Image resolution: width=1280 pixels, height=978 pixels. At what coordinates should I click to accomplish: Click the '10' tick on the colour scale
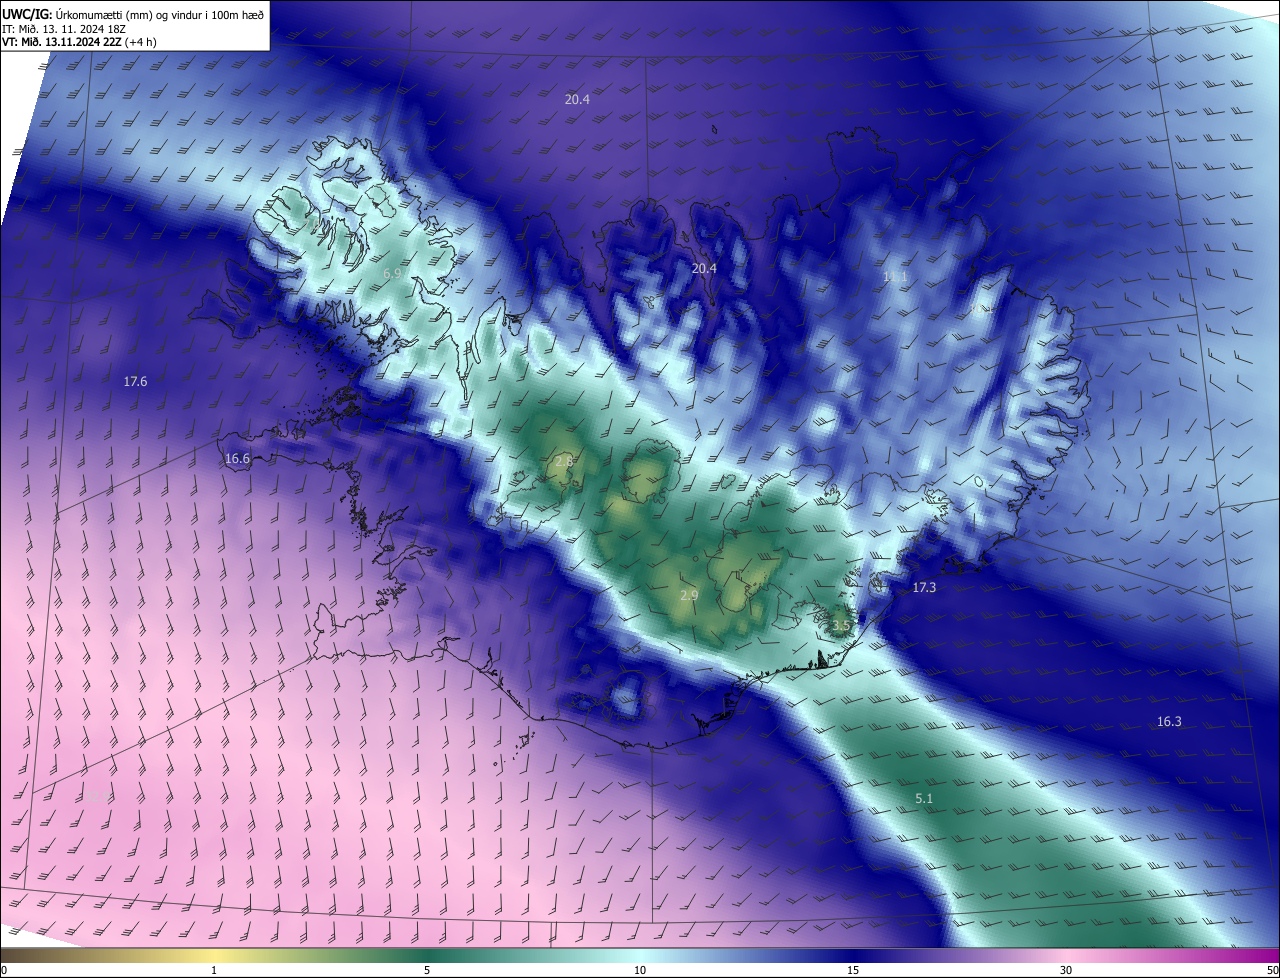tap(640, 971)
